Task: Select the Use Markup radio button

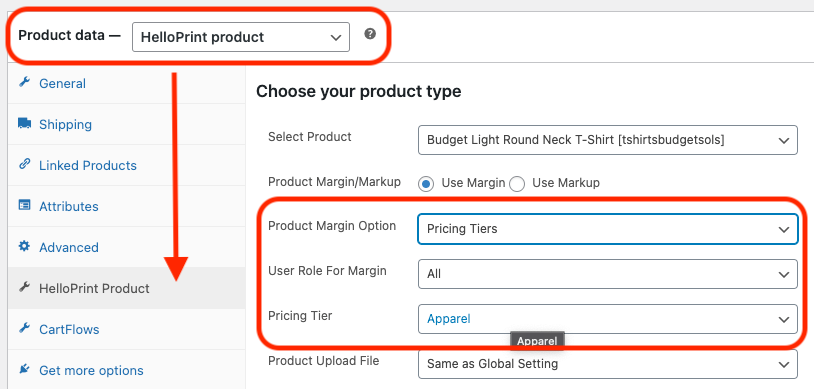Action: 517,184
